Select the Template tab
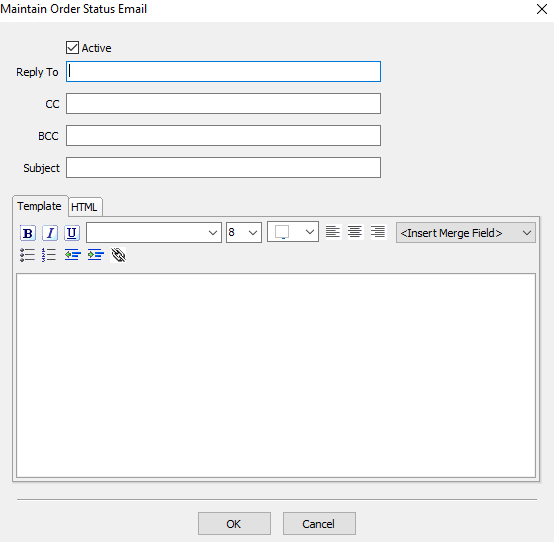 (x=40, y=206)
